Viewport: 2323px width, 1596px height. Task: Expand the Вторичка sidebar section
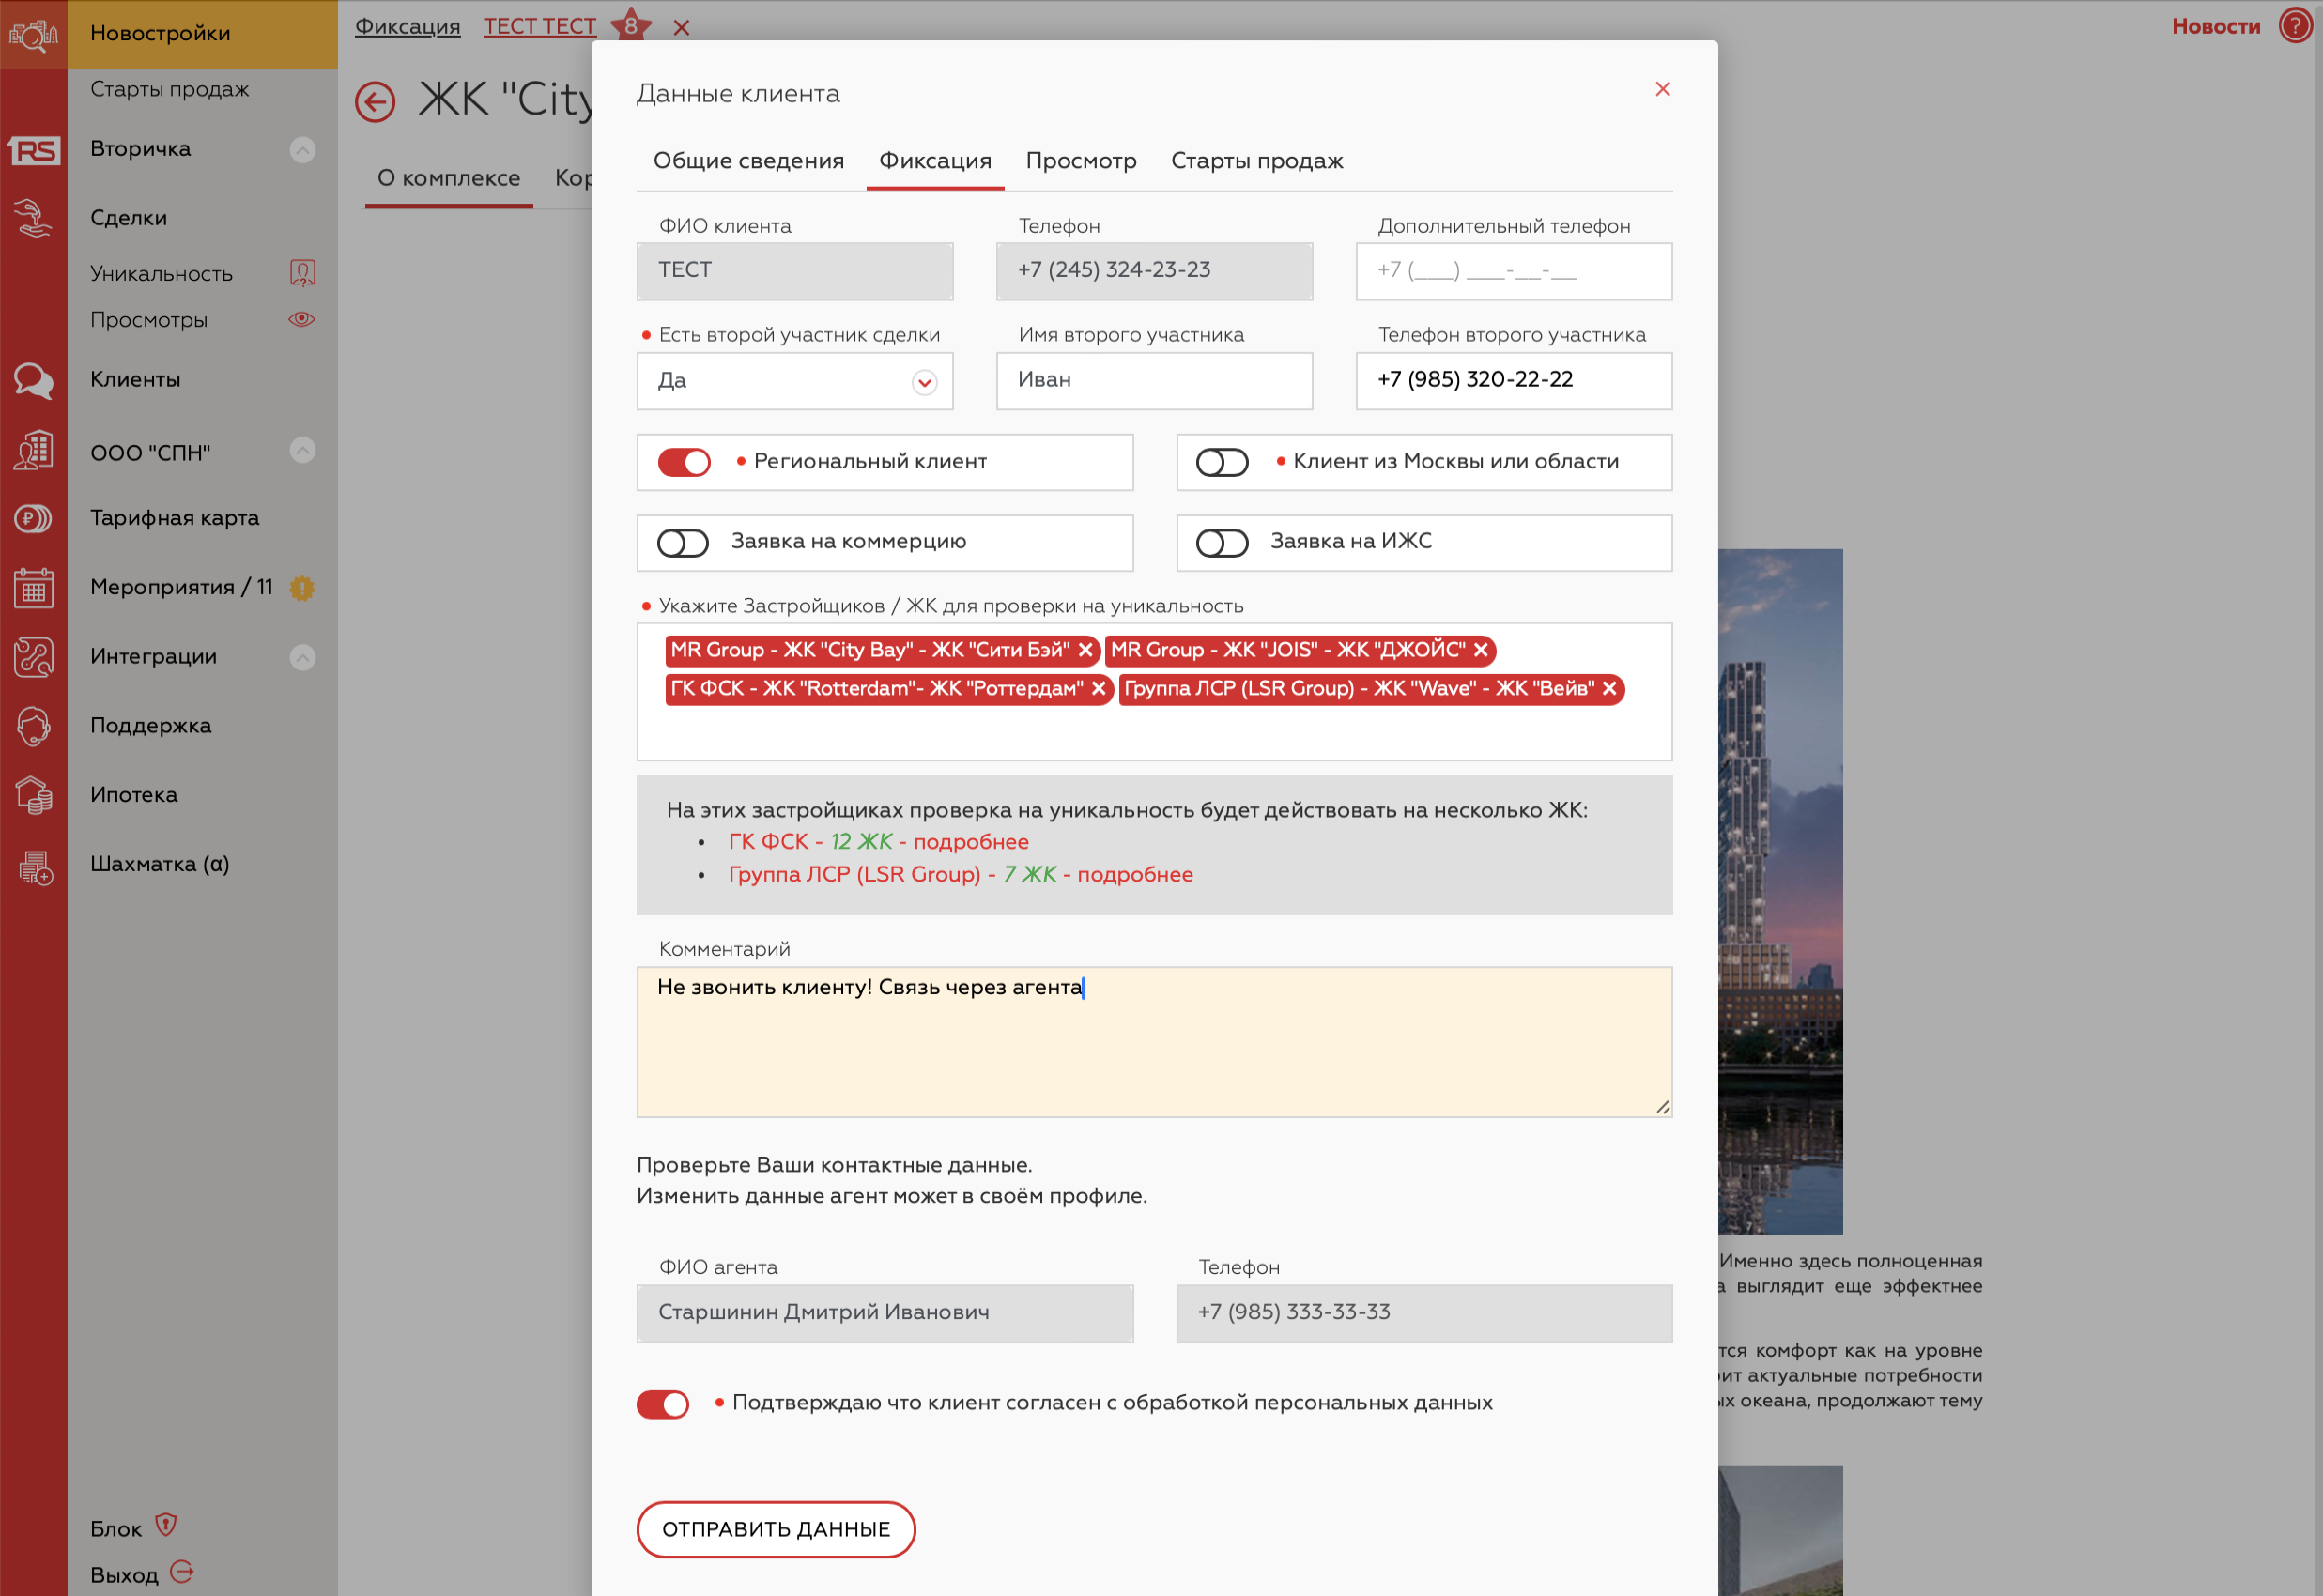[x=302, y=150]
